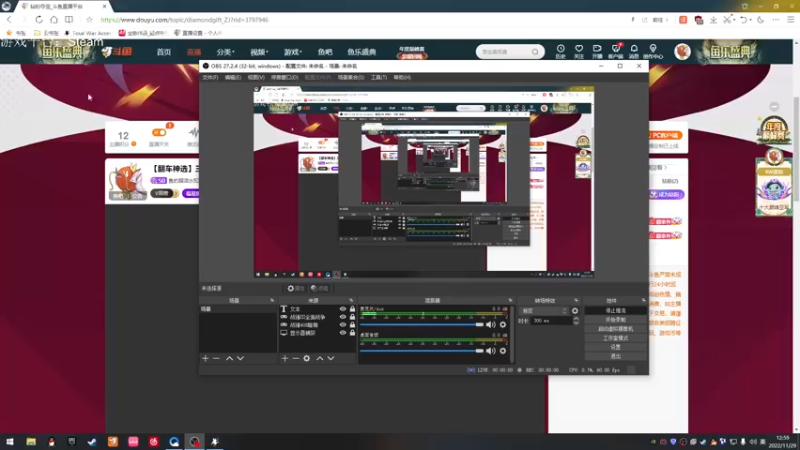The height and width of the screenshot is (450, 800).
Task: Open source properties gear in sources toolbar
Action: tap(307, 359)
